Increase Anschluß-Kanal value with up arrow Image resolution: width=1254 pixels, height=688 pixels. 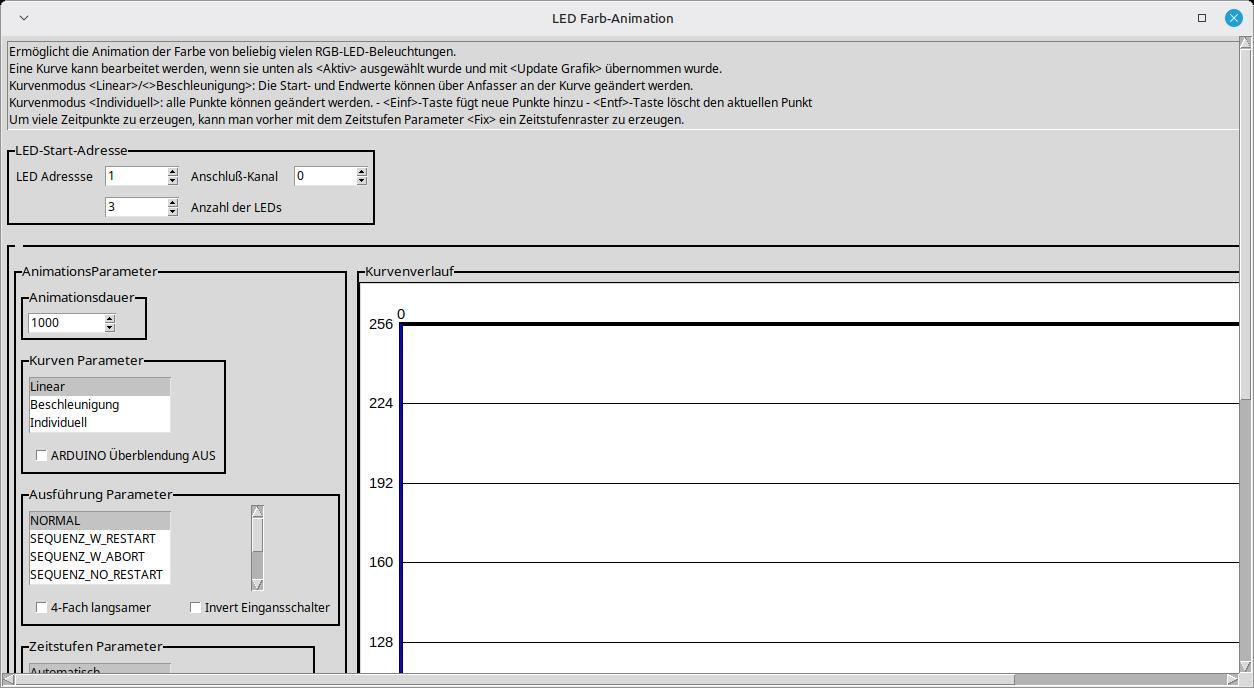tap(361, 172)
